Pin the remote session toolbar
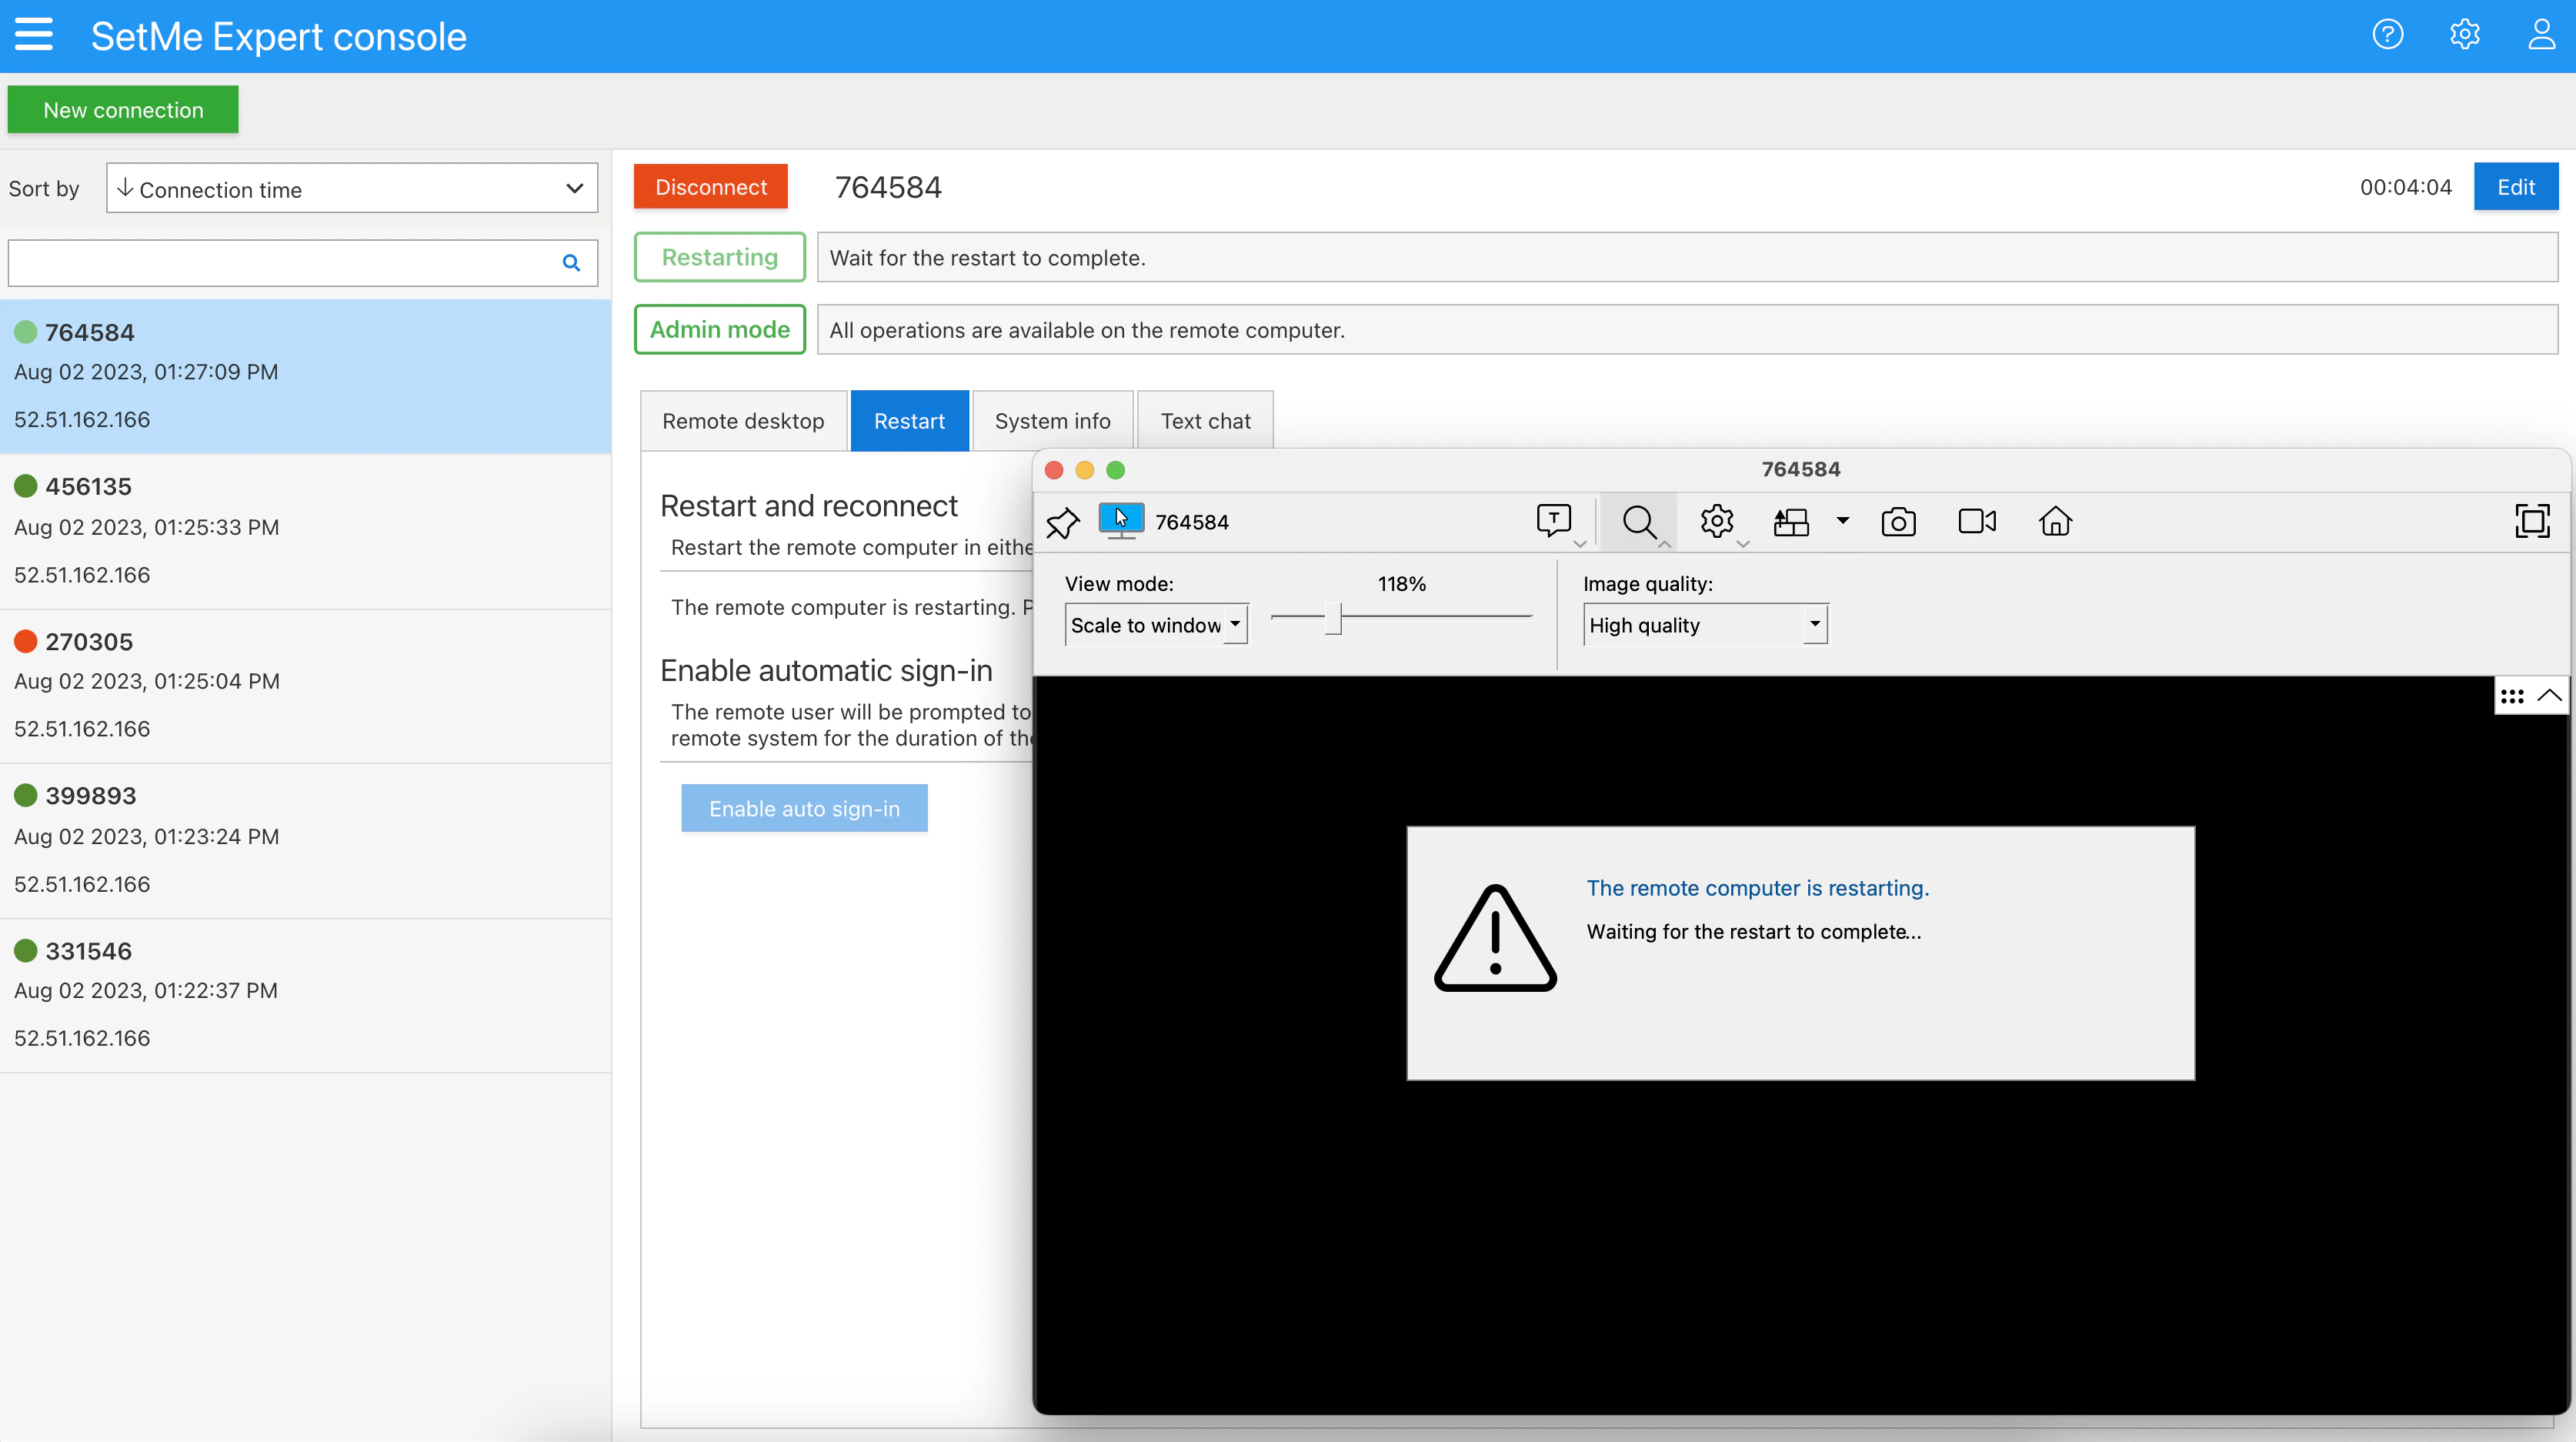The width and height of the screenshot is (2576, 1442). 1063,521
